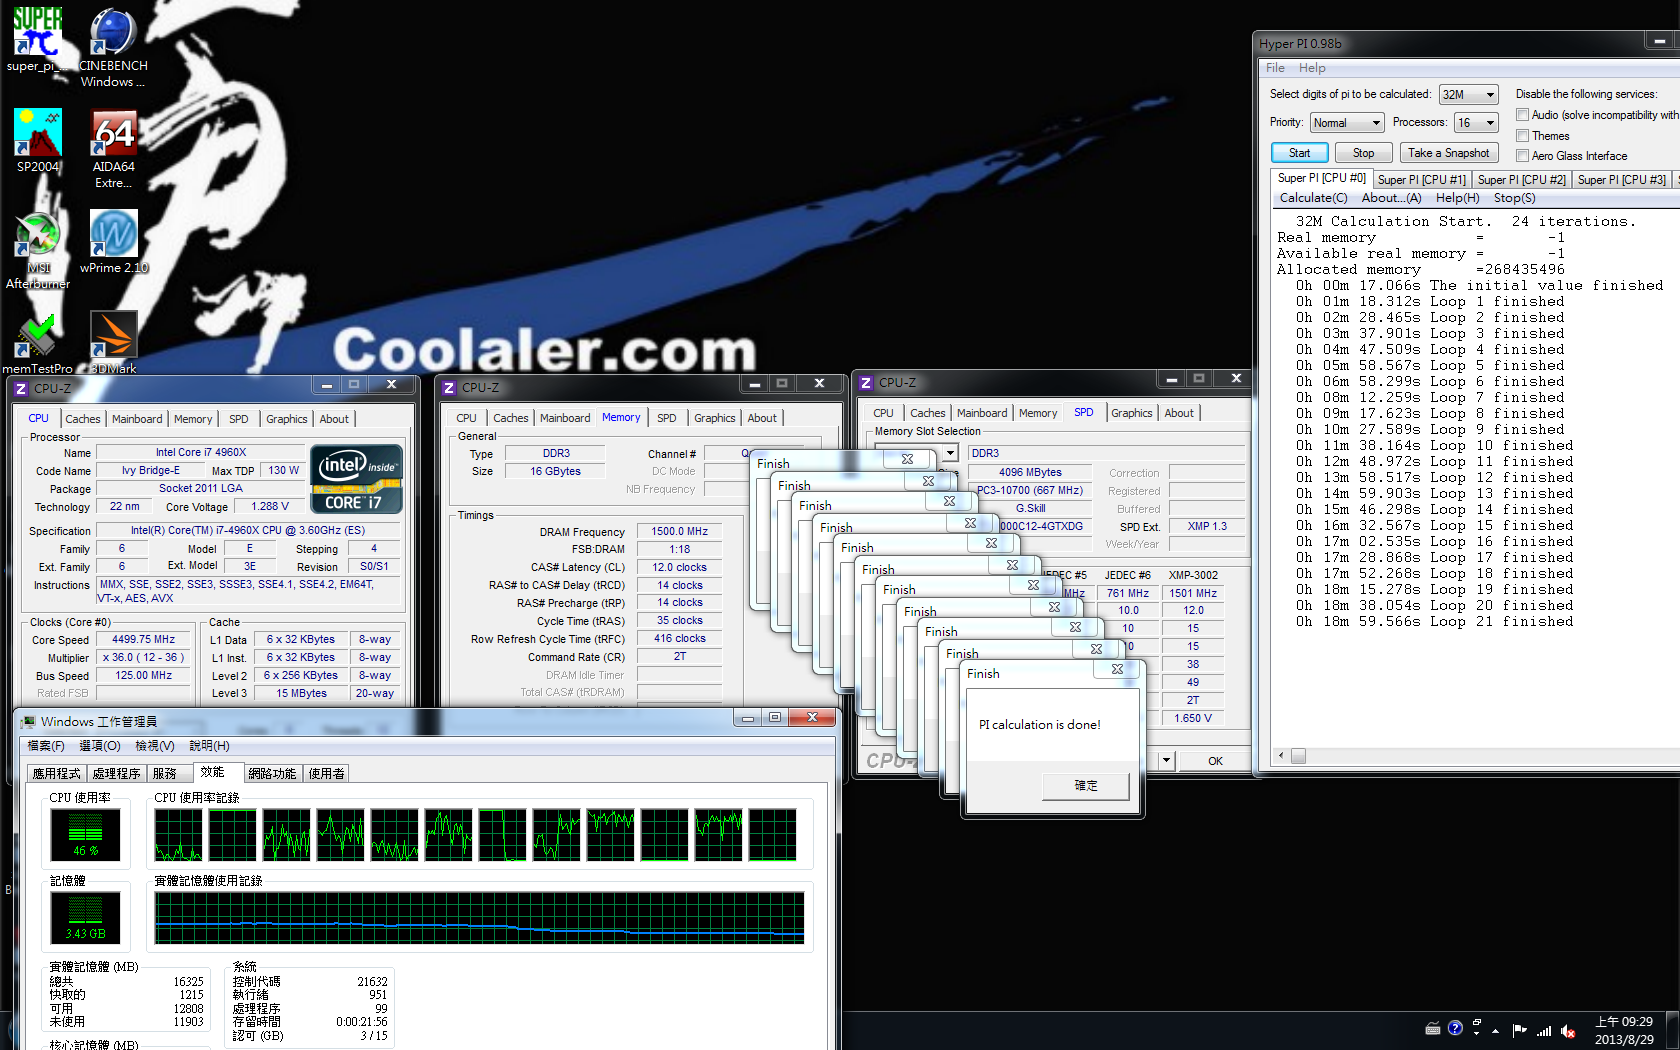Click the language bar restore icon in the tray

click(1476, 1022)
